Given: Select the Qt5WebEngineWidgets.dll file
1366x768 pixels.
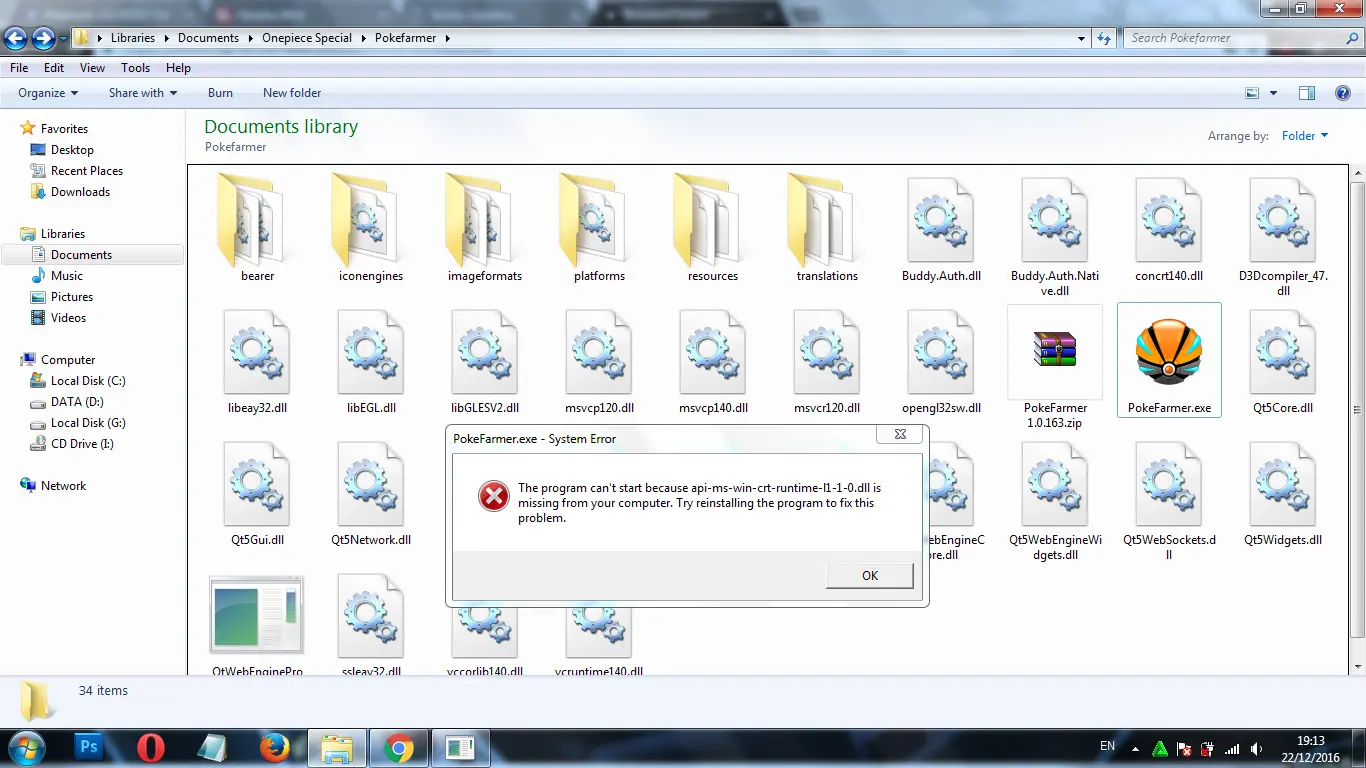Looking at the screenshot, I should click(x=1055, y=500).
